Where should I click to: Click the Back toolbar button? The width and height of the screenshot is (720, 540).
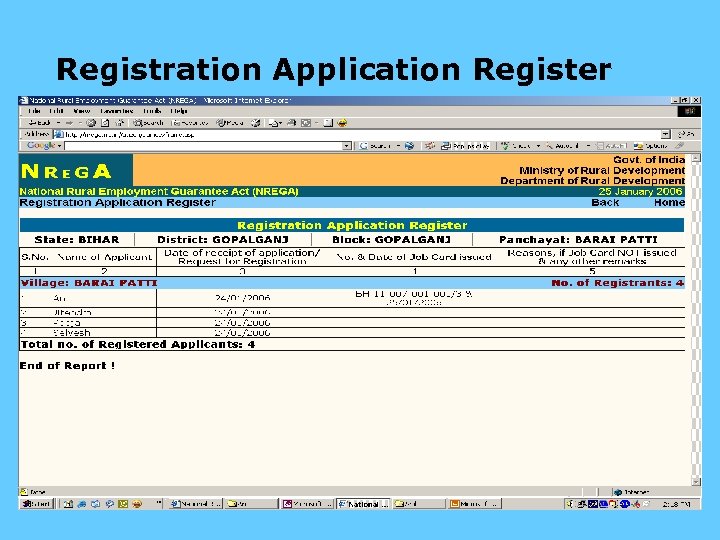[x=40, y=123]
